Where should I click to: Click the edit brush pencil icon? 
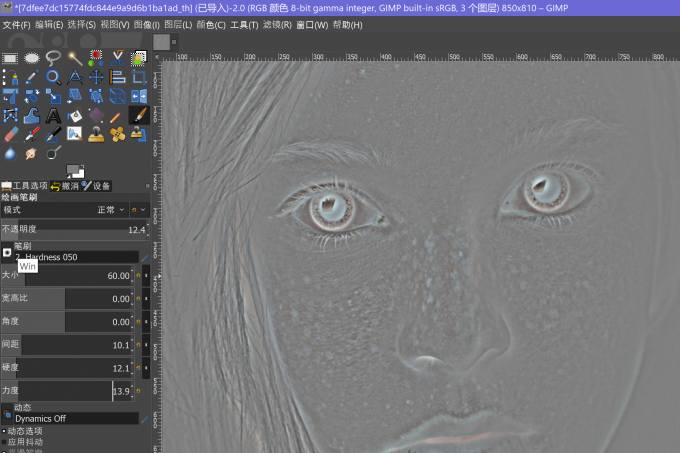(145, 257)
